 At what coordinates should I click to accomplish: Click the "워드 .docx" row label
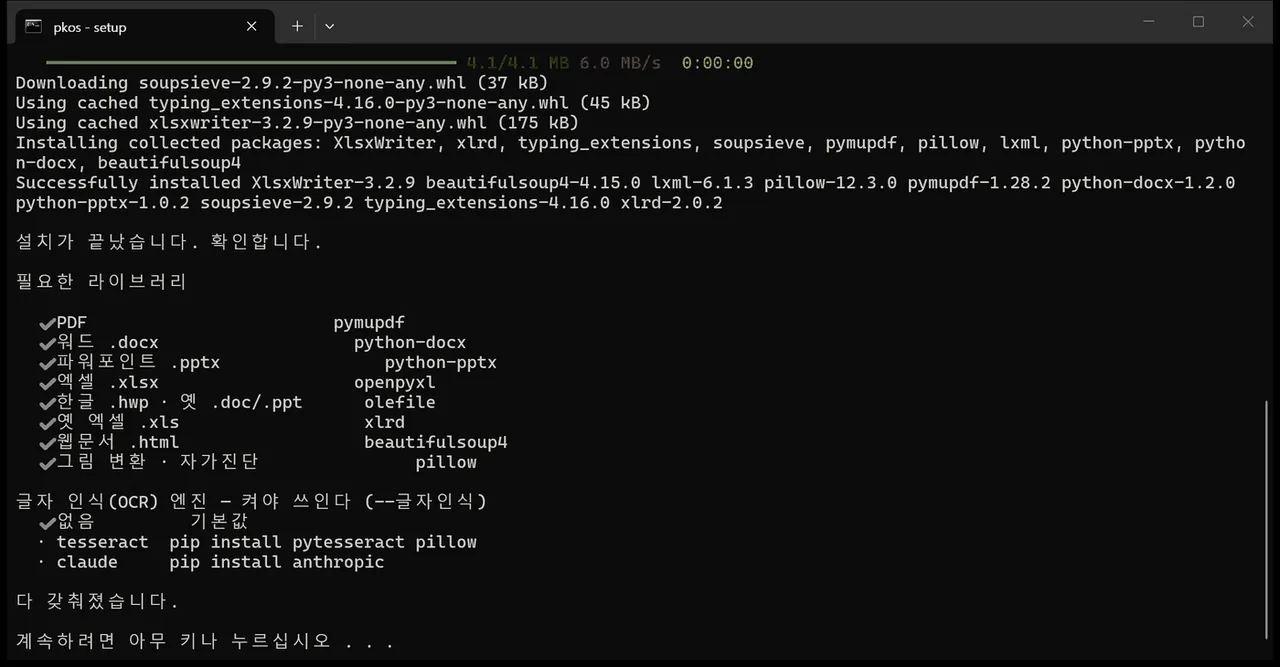pyautogui.click(x=107, y=343)
